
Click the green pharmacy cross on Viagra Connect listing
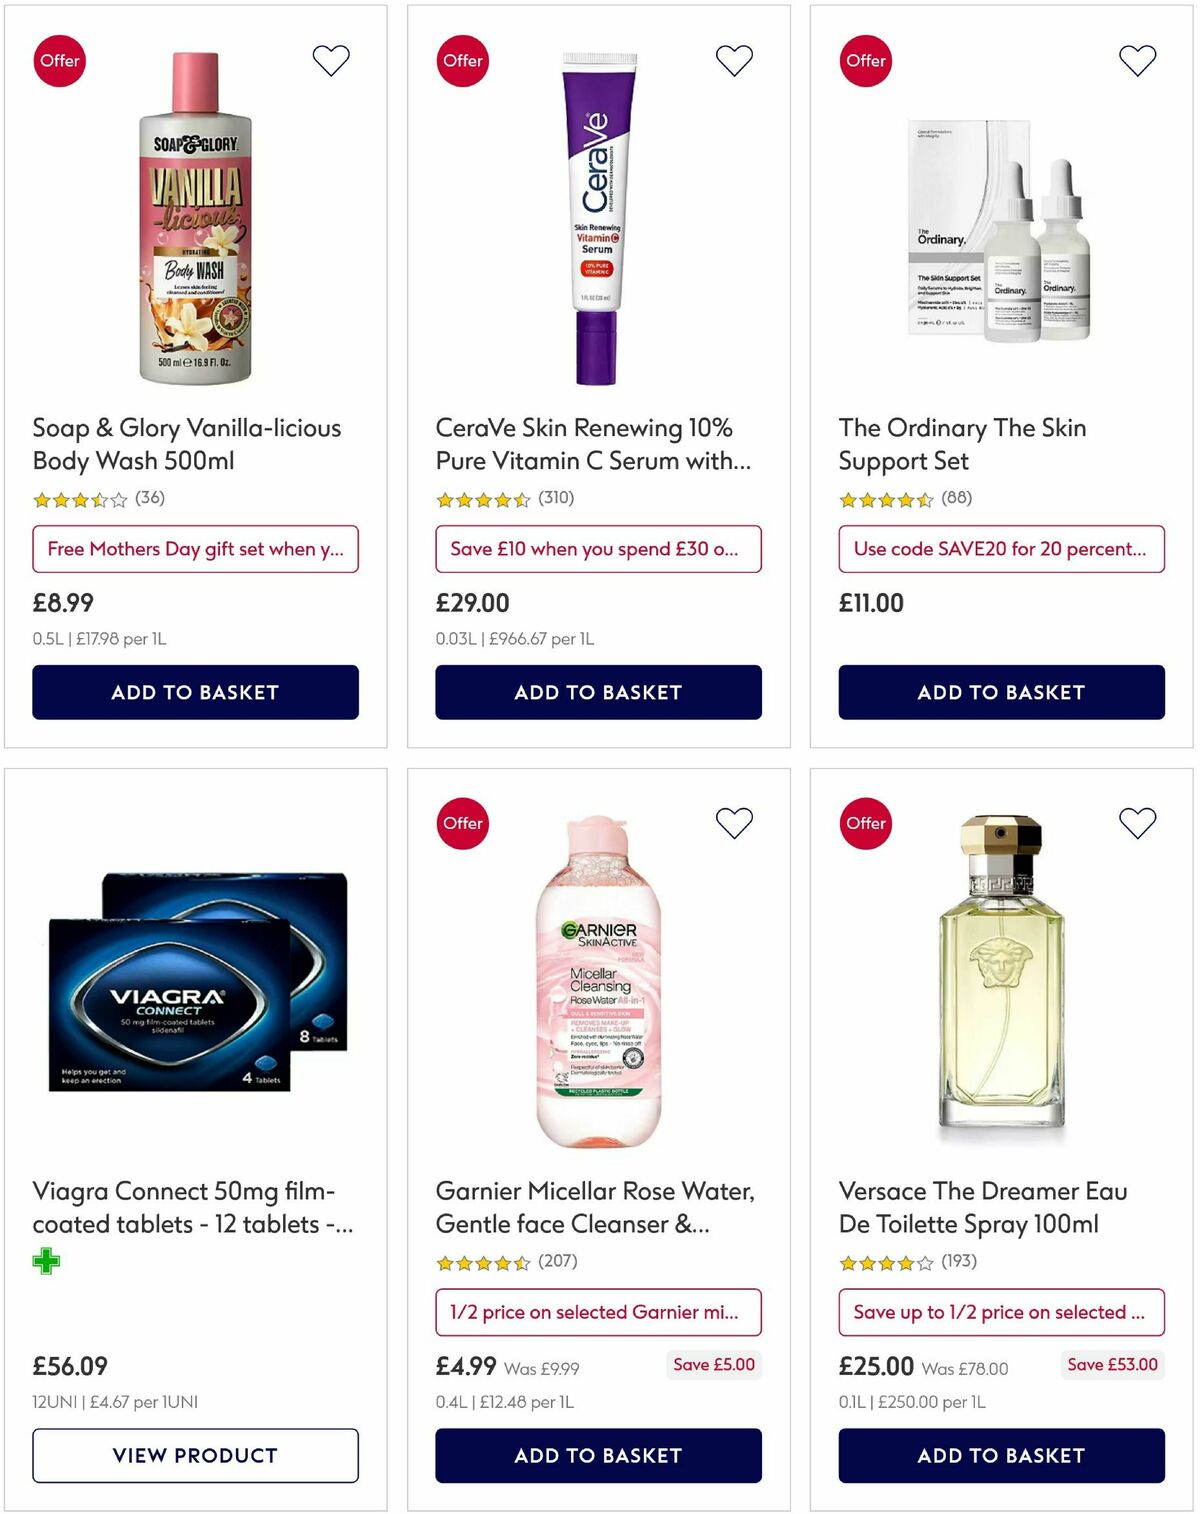pos(47,1260)
